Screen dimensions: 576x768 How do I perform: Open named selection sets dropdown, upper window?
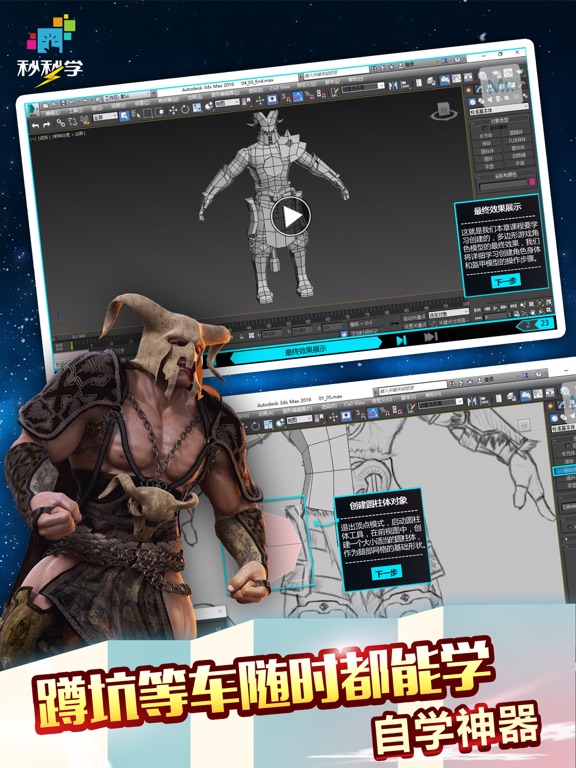point(362,88)
